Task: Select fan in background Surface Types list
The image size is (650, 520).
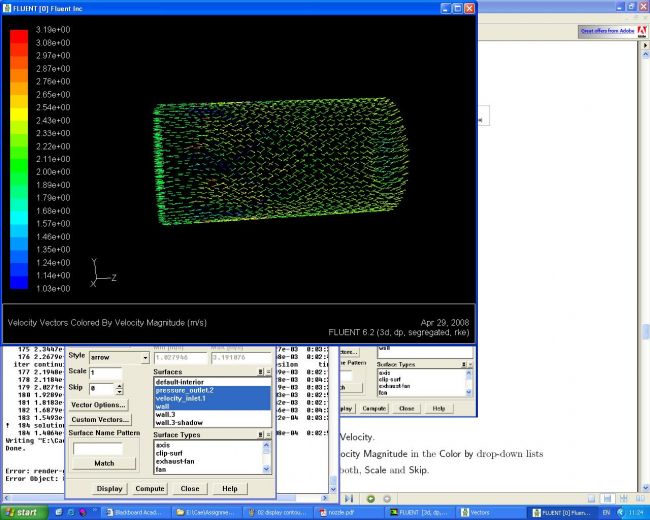Action: coord(421,392)
